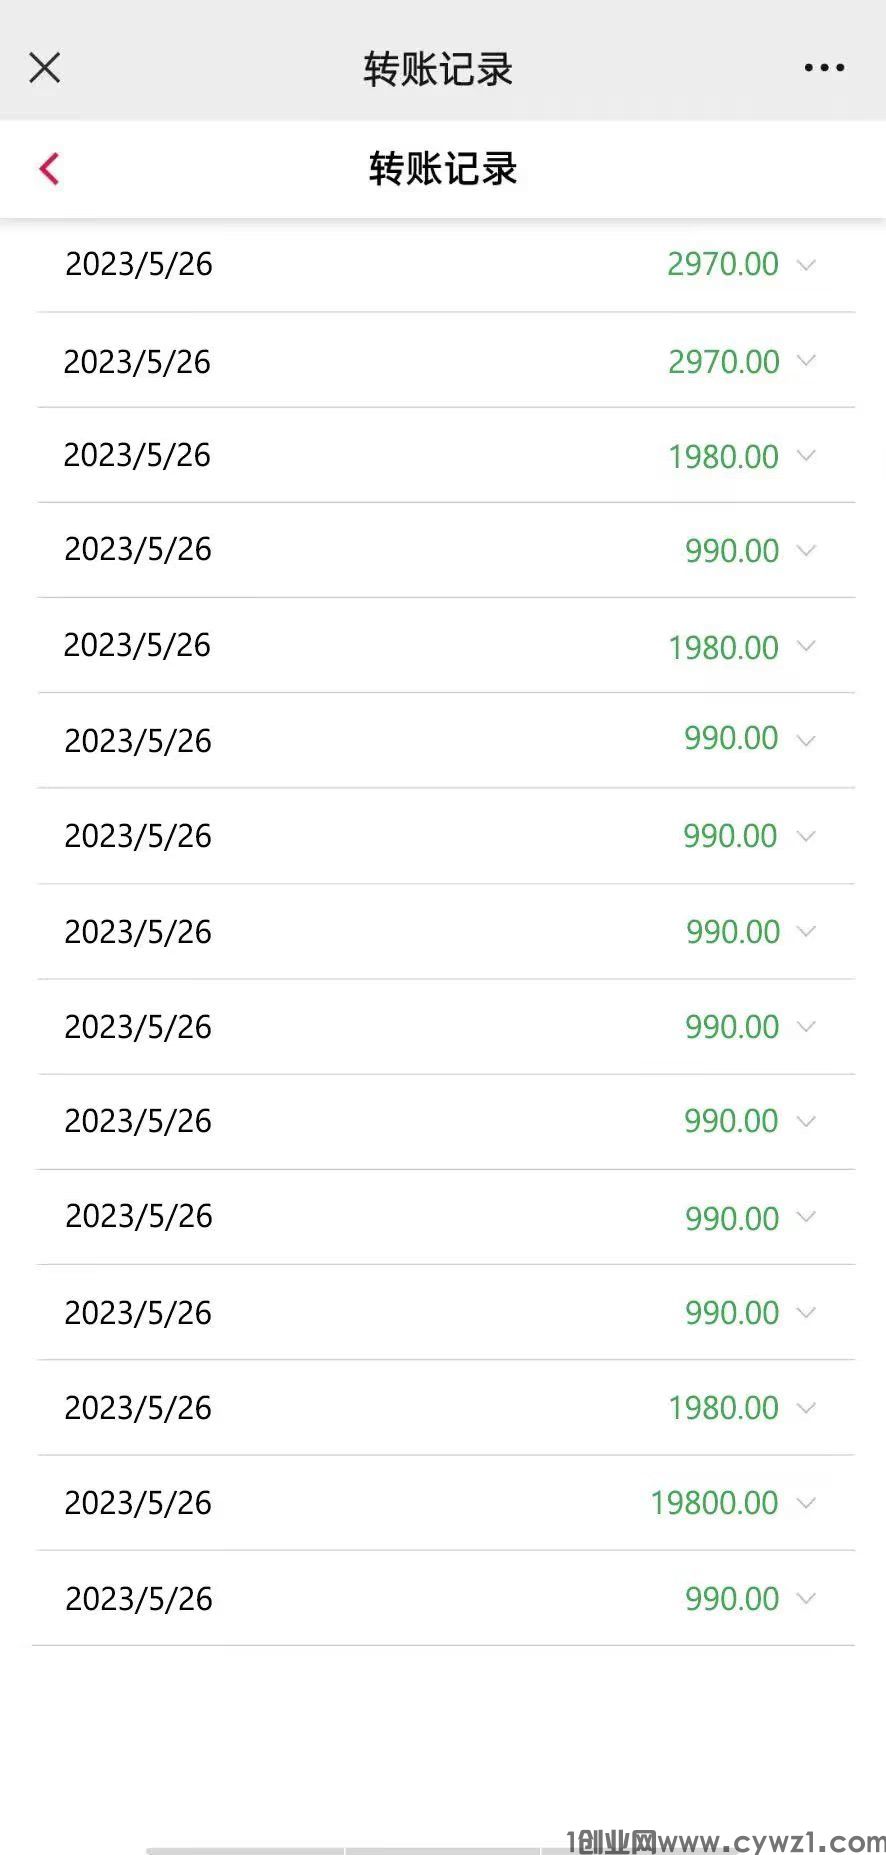This screenshot has width=886, height=1855.
Task: Open the three-dot more options menu
Action: pyautogui.click(x=824, y=68)
